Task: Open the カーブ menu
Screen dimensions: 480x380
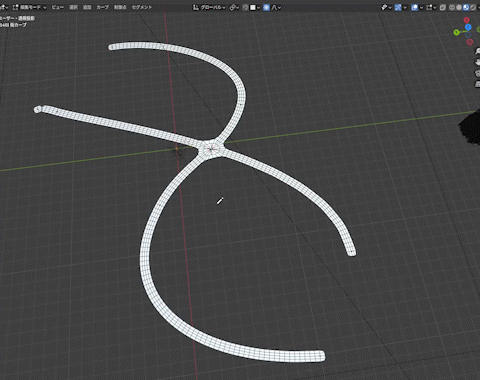Action: (102, 7)
